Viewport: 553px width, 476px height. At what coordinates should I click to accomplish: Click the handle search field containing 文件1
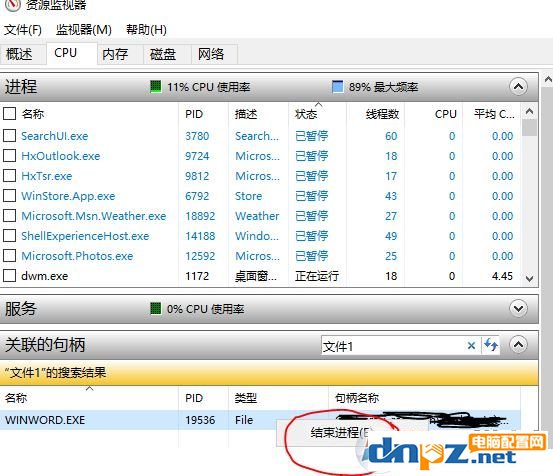coord(392,346)
